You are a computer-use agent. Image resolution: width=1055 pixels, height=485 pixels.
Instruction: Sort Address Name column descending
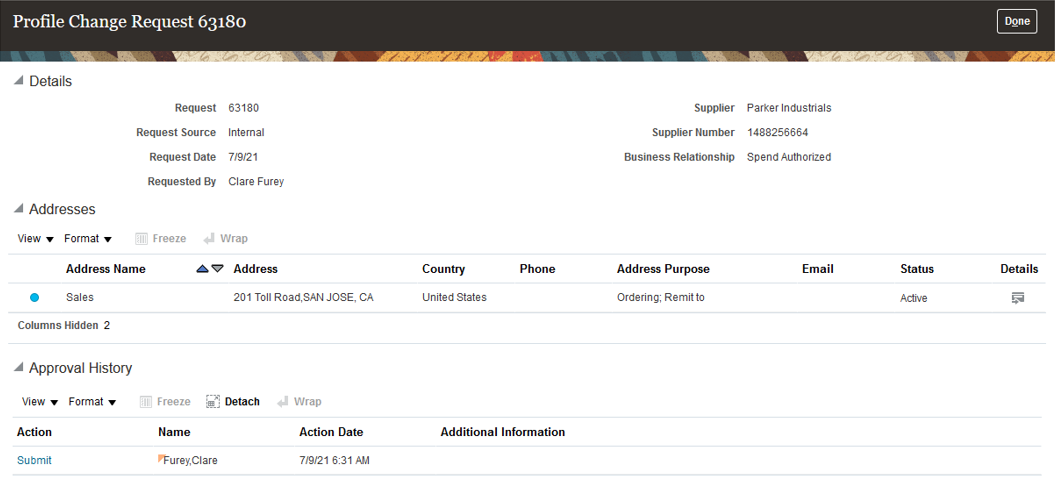click(x=217, y=269)
